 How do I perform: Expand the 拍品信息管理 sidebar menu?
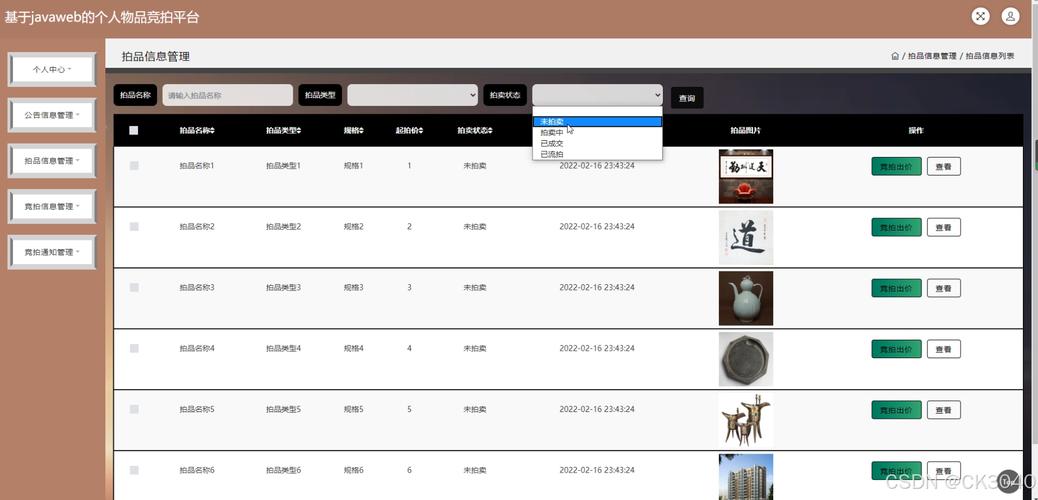pos(52,161)
